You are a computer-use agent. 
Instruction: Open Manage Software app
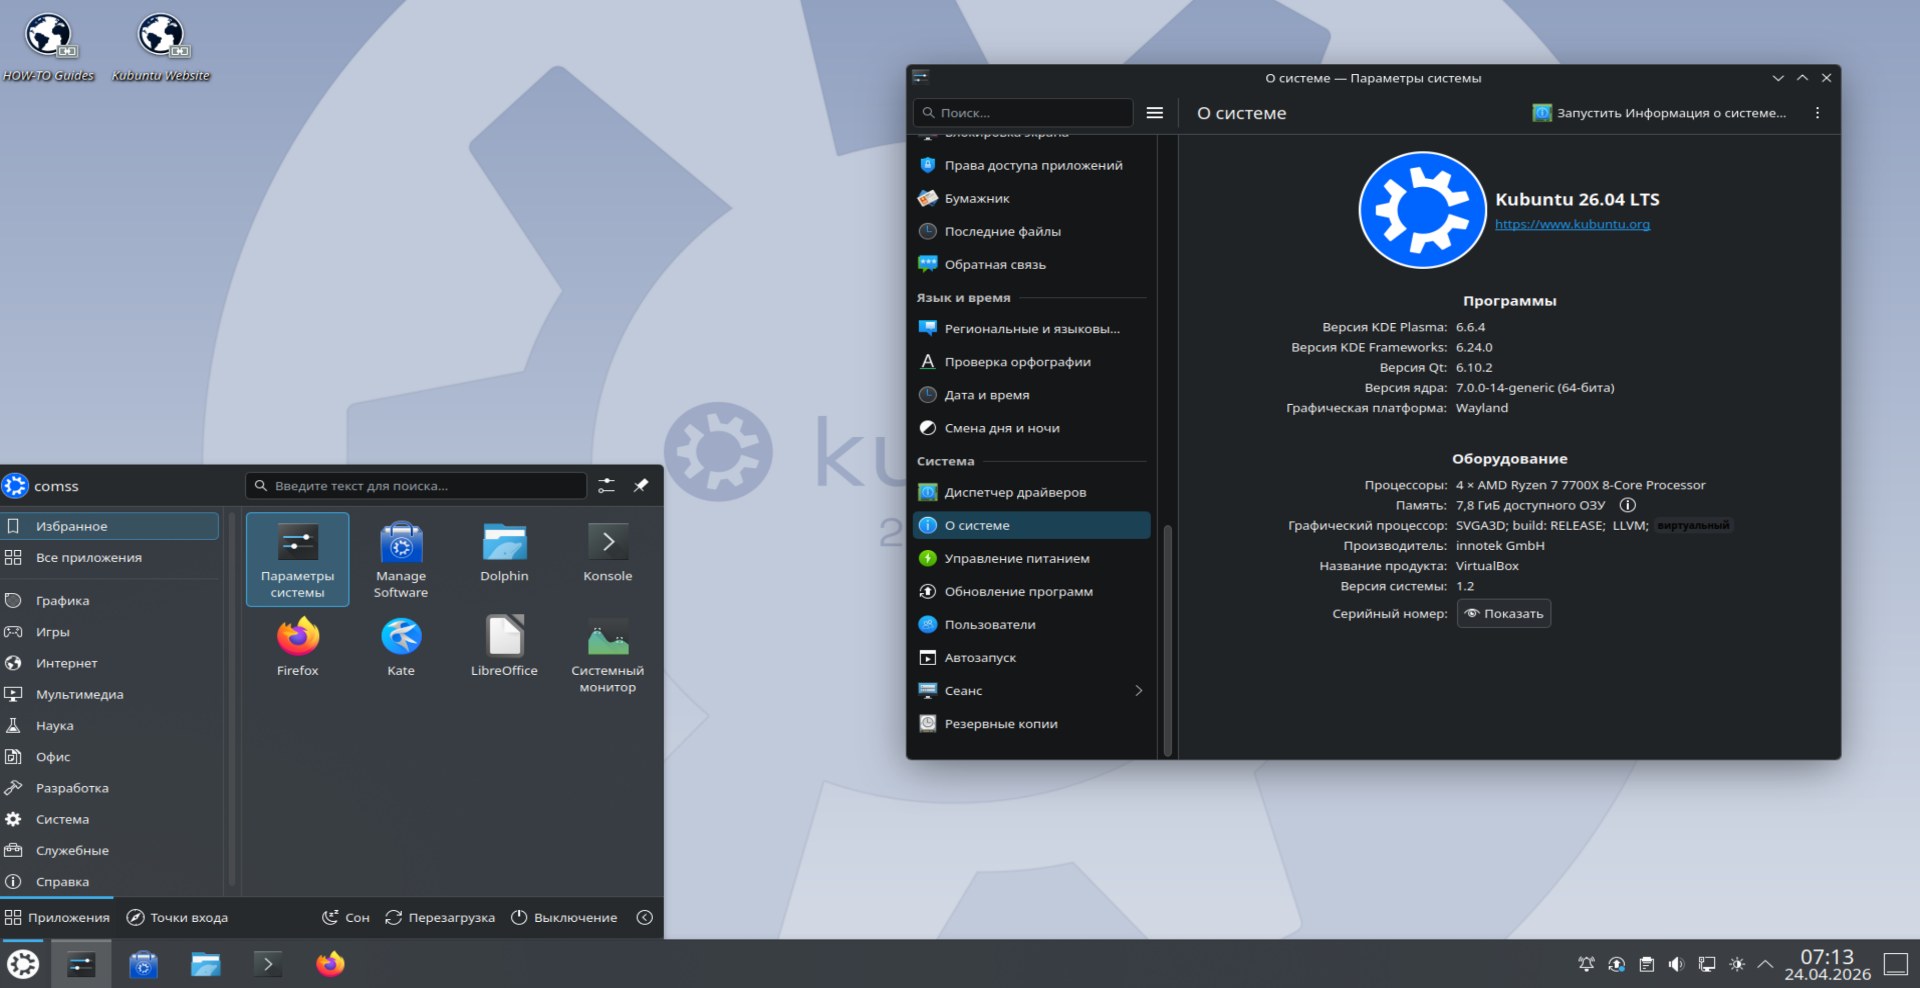(401, 558)
